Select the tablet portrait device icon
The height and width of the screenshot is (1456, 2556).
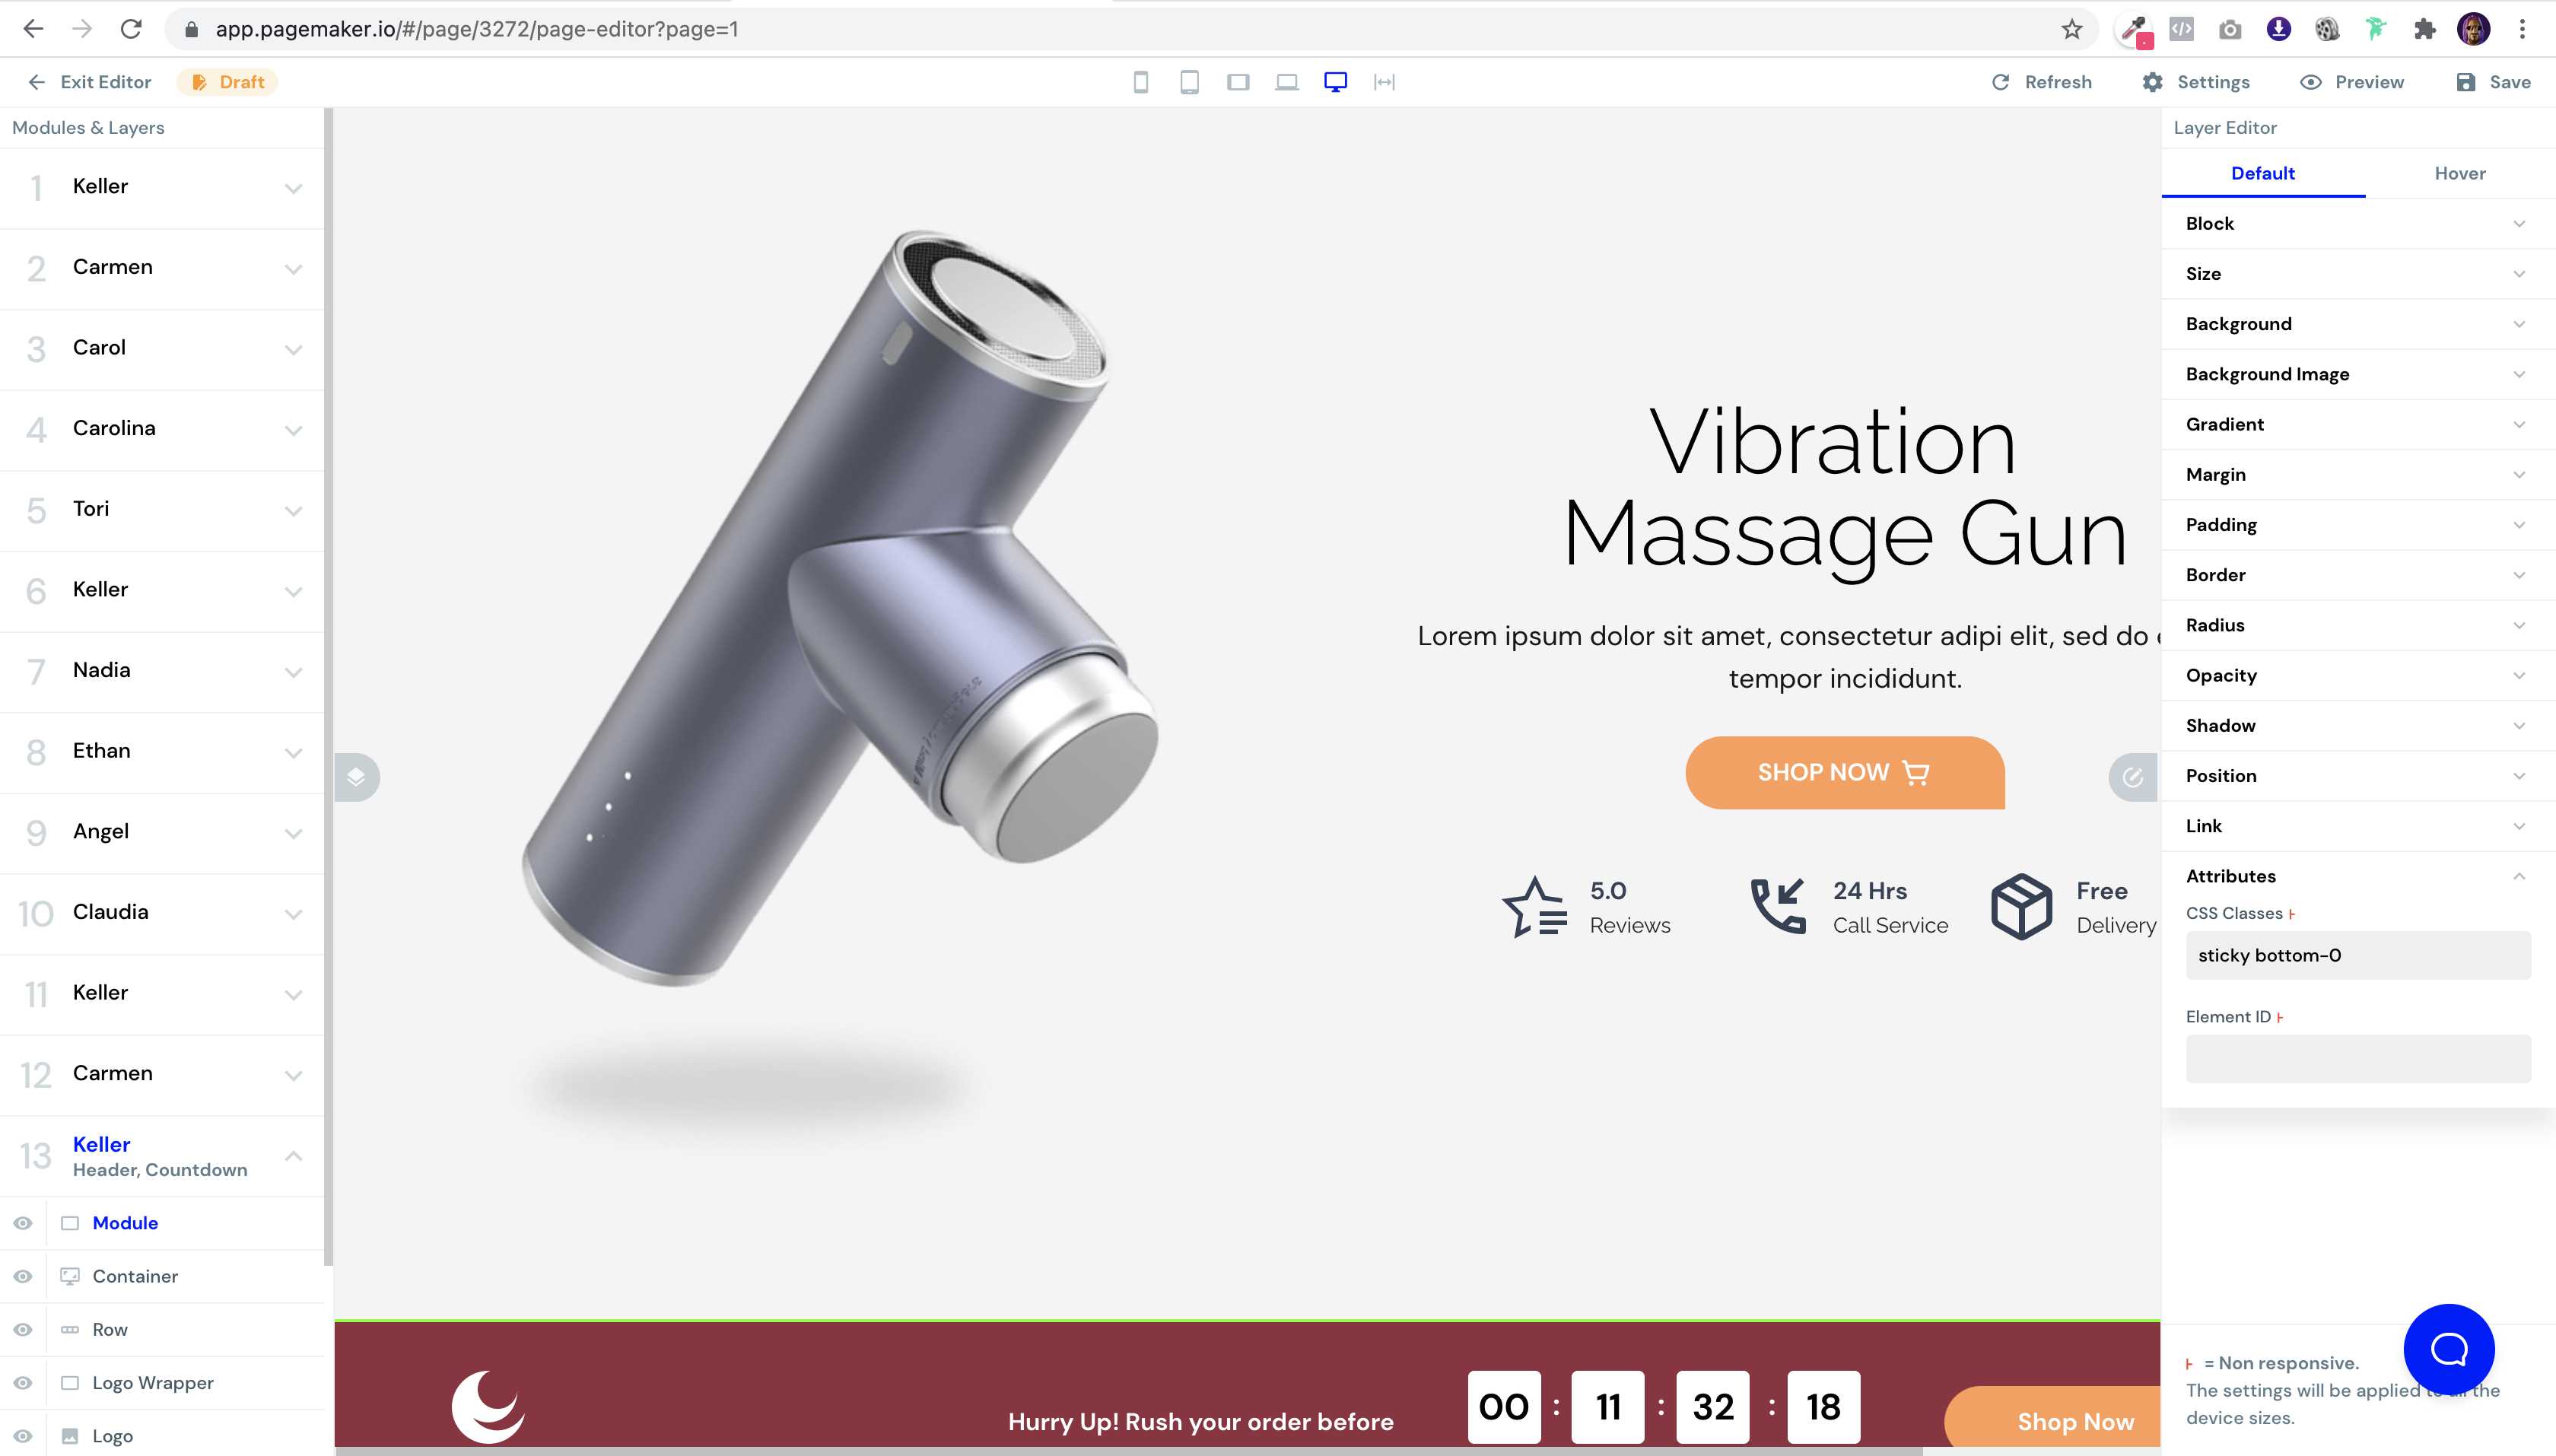pos(1189,82)
